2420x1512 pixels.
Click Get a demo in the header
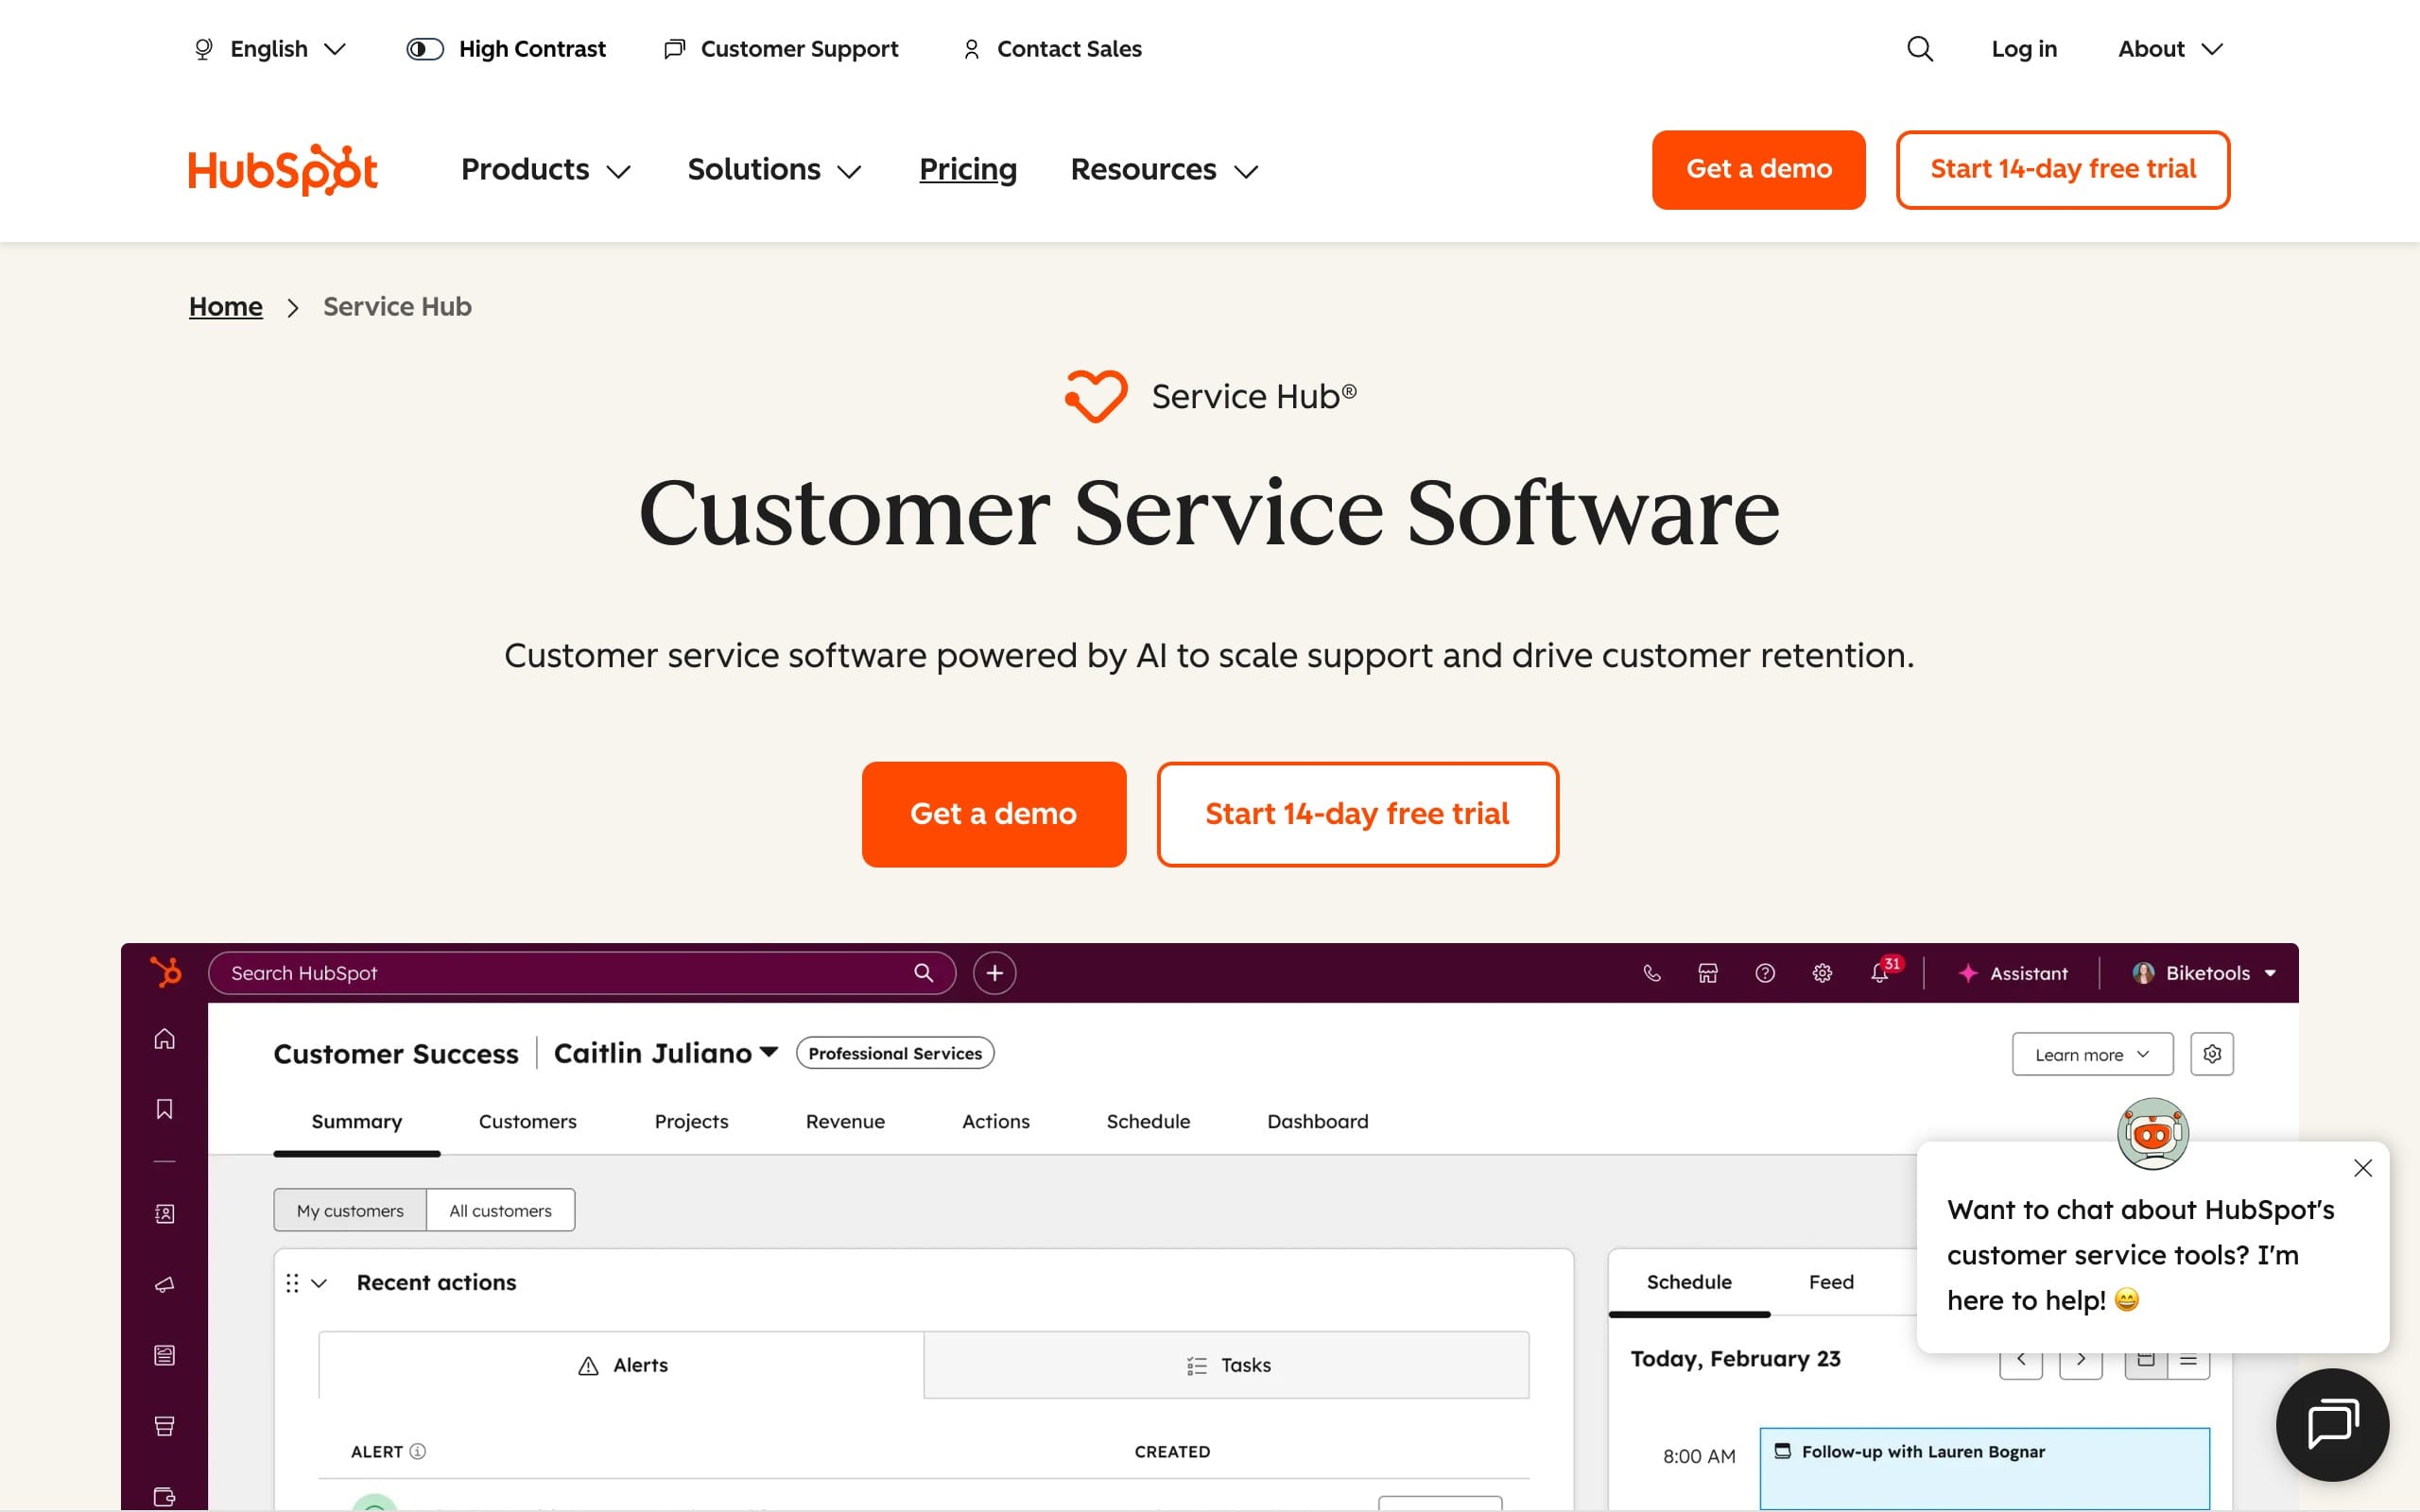point(1758,170)
